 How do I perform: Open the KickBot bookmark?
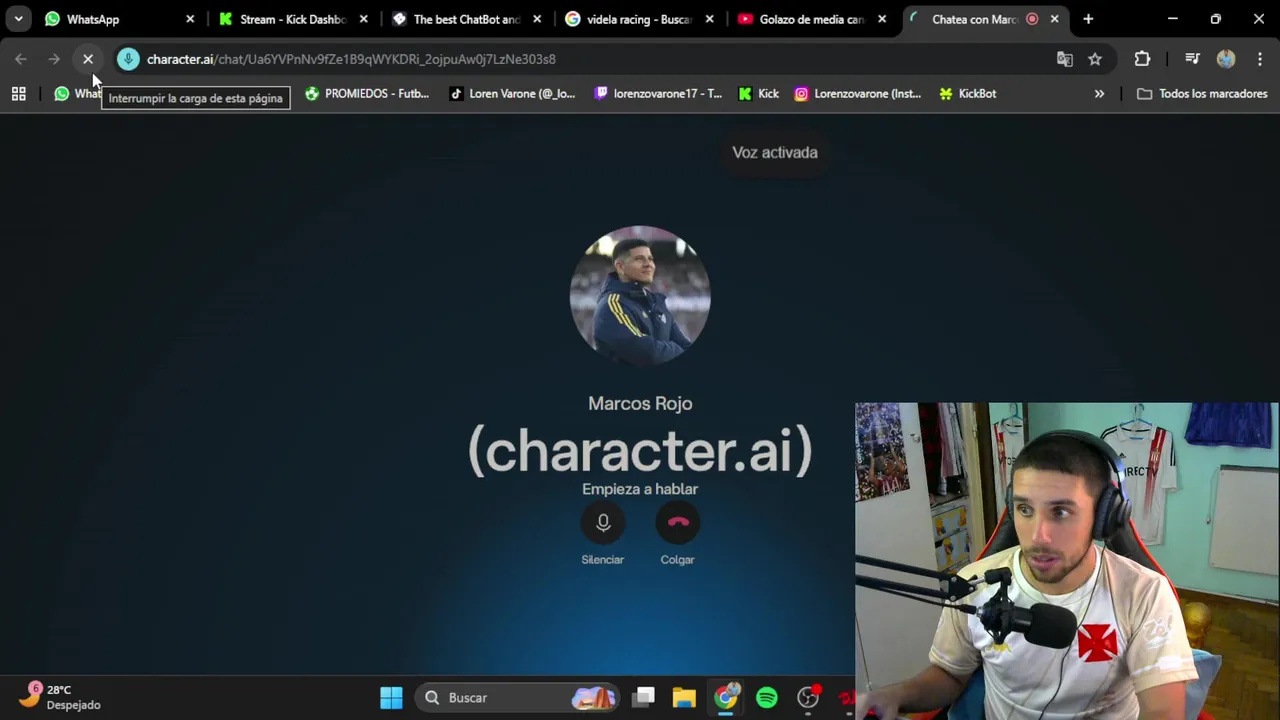(967, 94)
